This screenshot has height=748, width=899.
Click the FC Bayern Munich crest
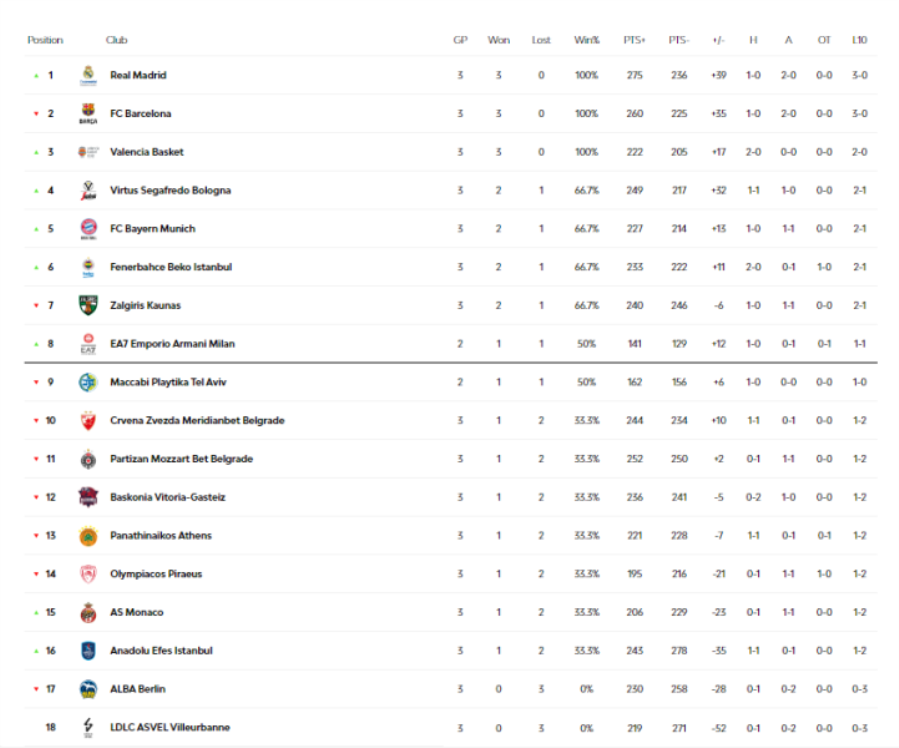[88, 229]
